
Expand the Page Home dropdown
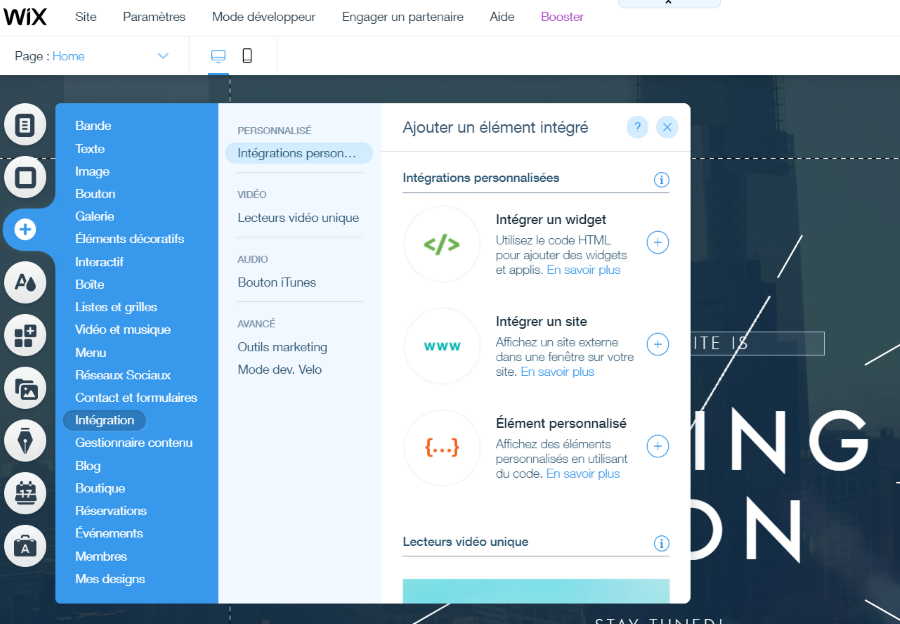[163, 56]
